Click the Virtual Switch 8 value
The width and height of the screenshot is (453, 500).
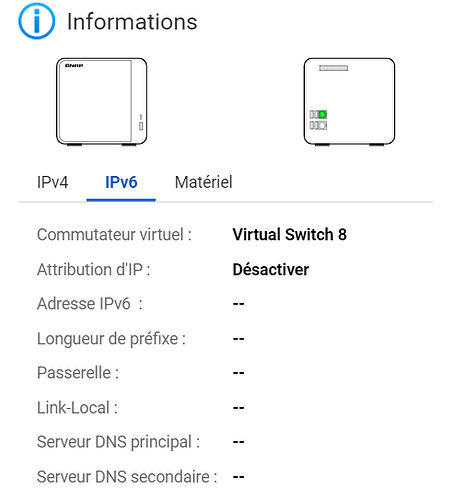pos(290,234)
